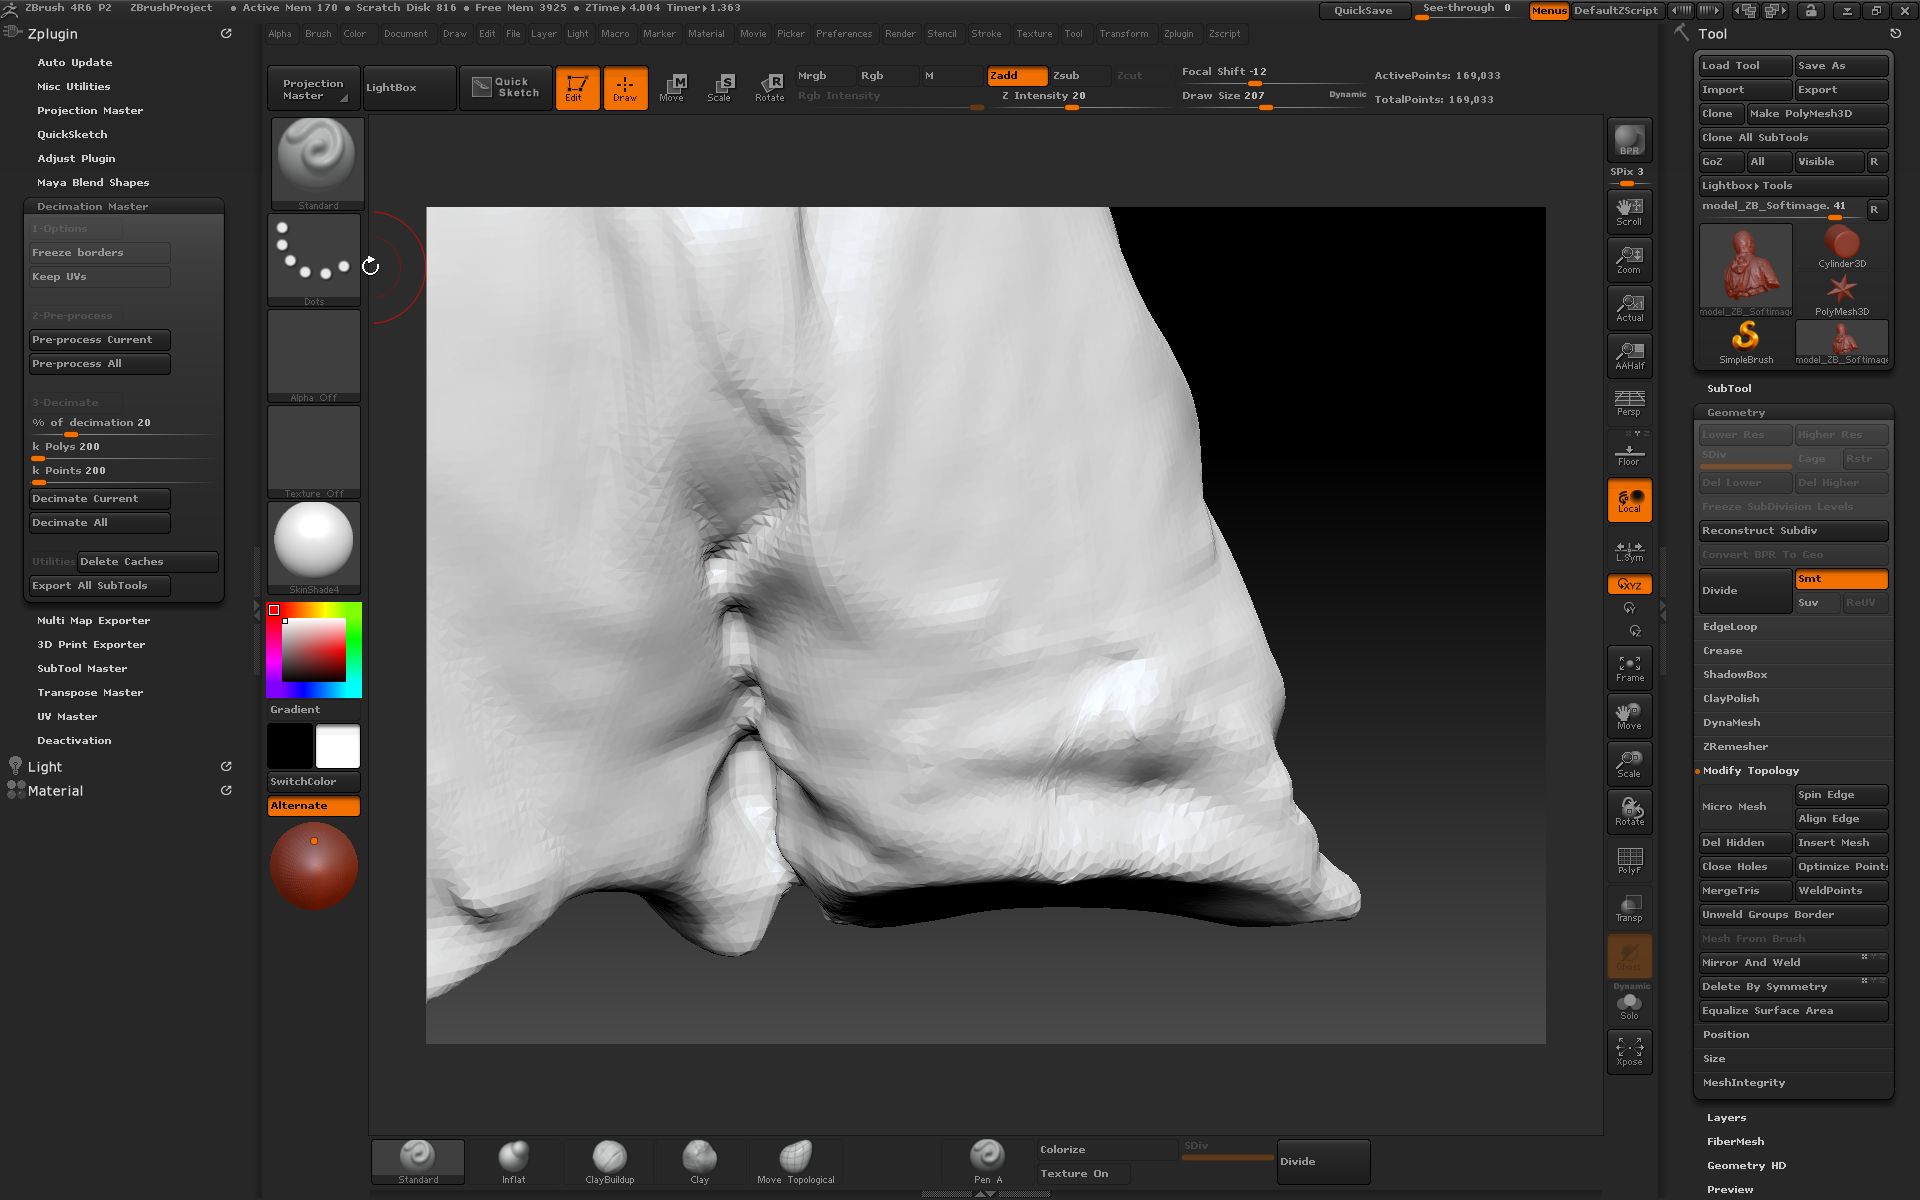Screen dimensions: 1920x1200
Task: Select the PolyMesh3D star tool
Action: click(x=1841, y=294)
